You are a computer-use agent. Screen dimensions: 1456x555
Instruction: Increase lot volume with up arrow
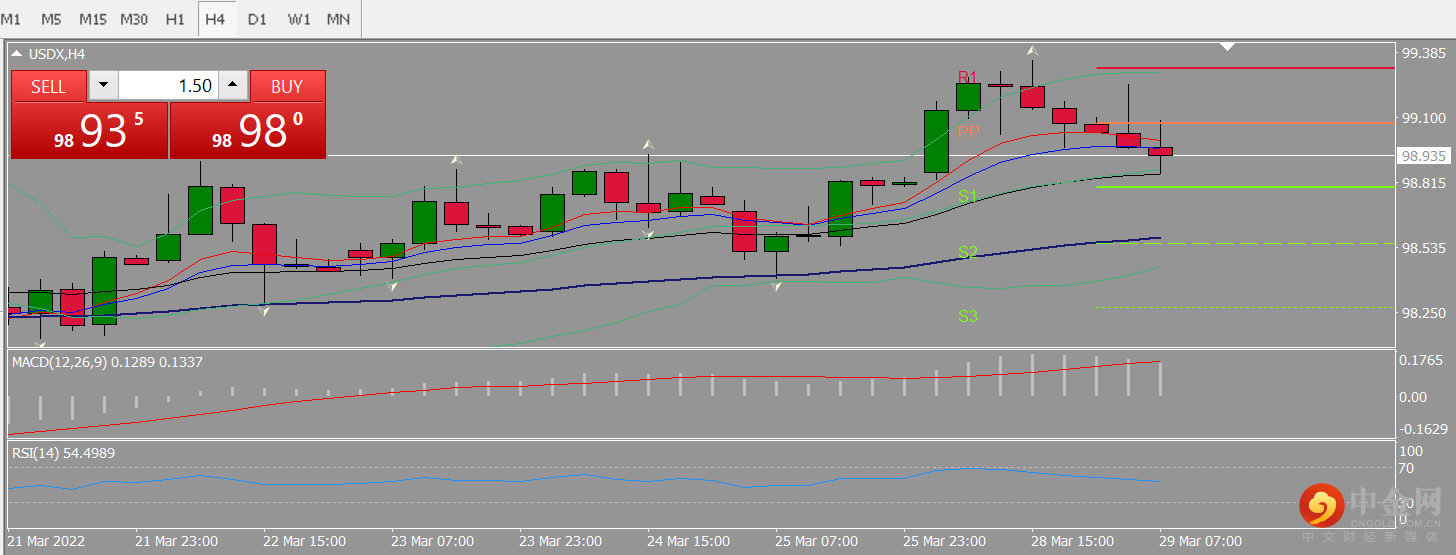click(233, 86)
